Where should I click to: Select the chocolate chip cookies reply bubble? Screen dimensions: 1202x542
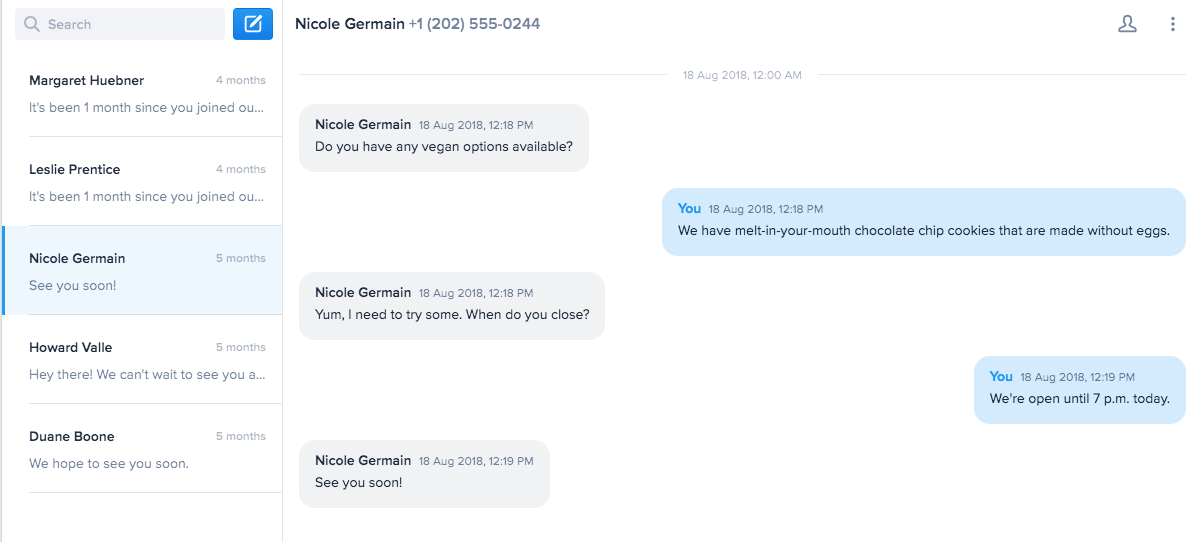point(923,230)
